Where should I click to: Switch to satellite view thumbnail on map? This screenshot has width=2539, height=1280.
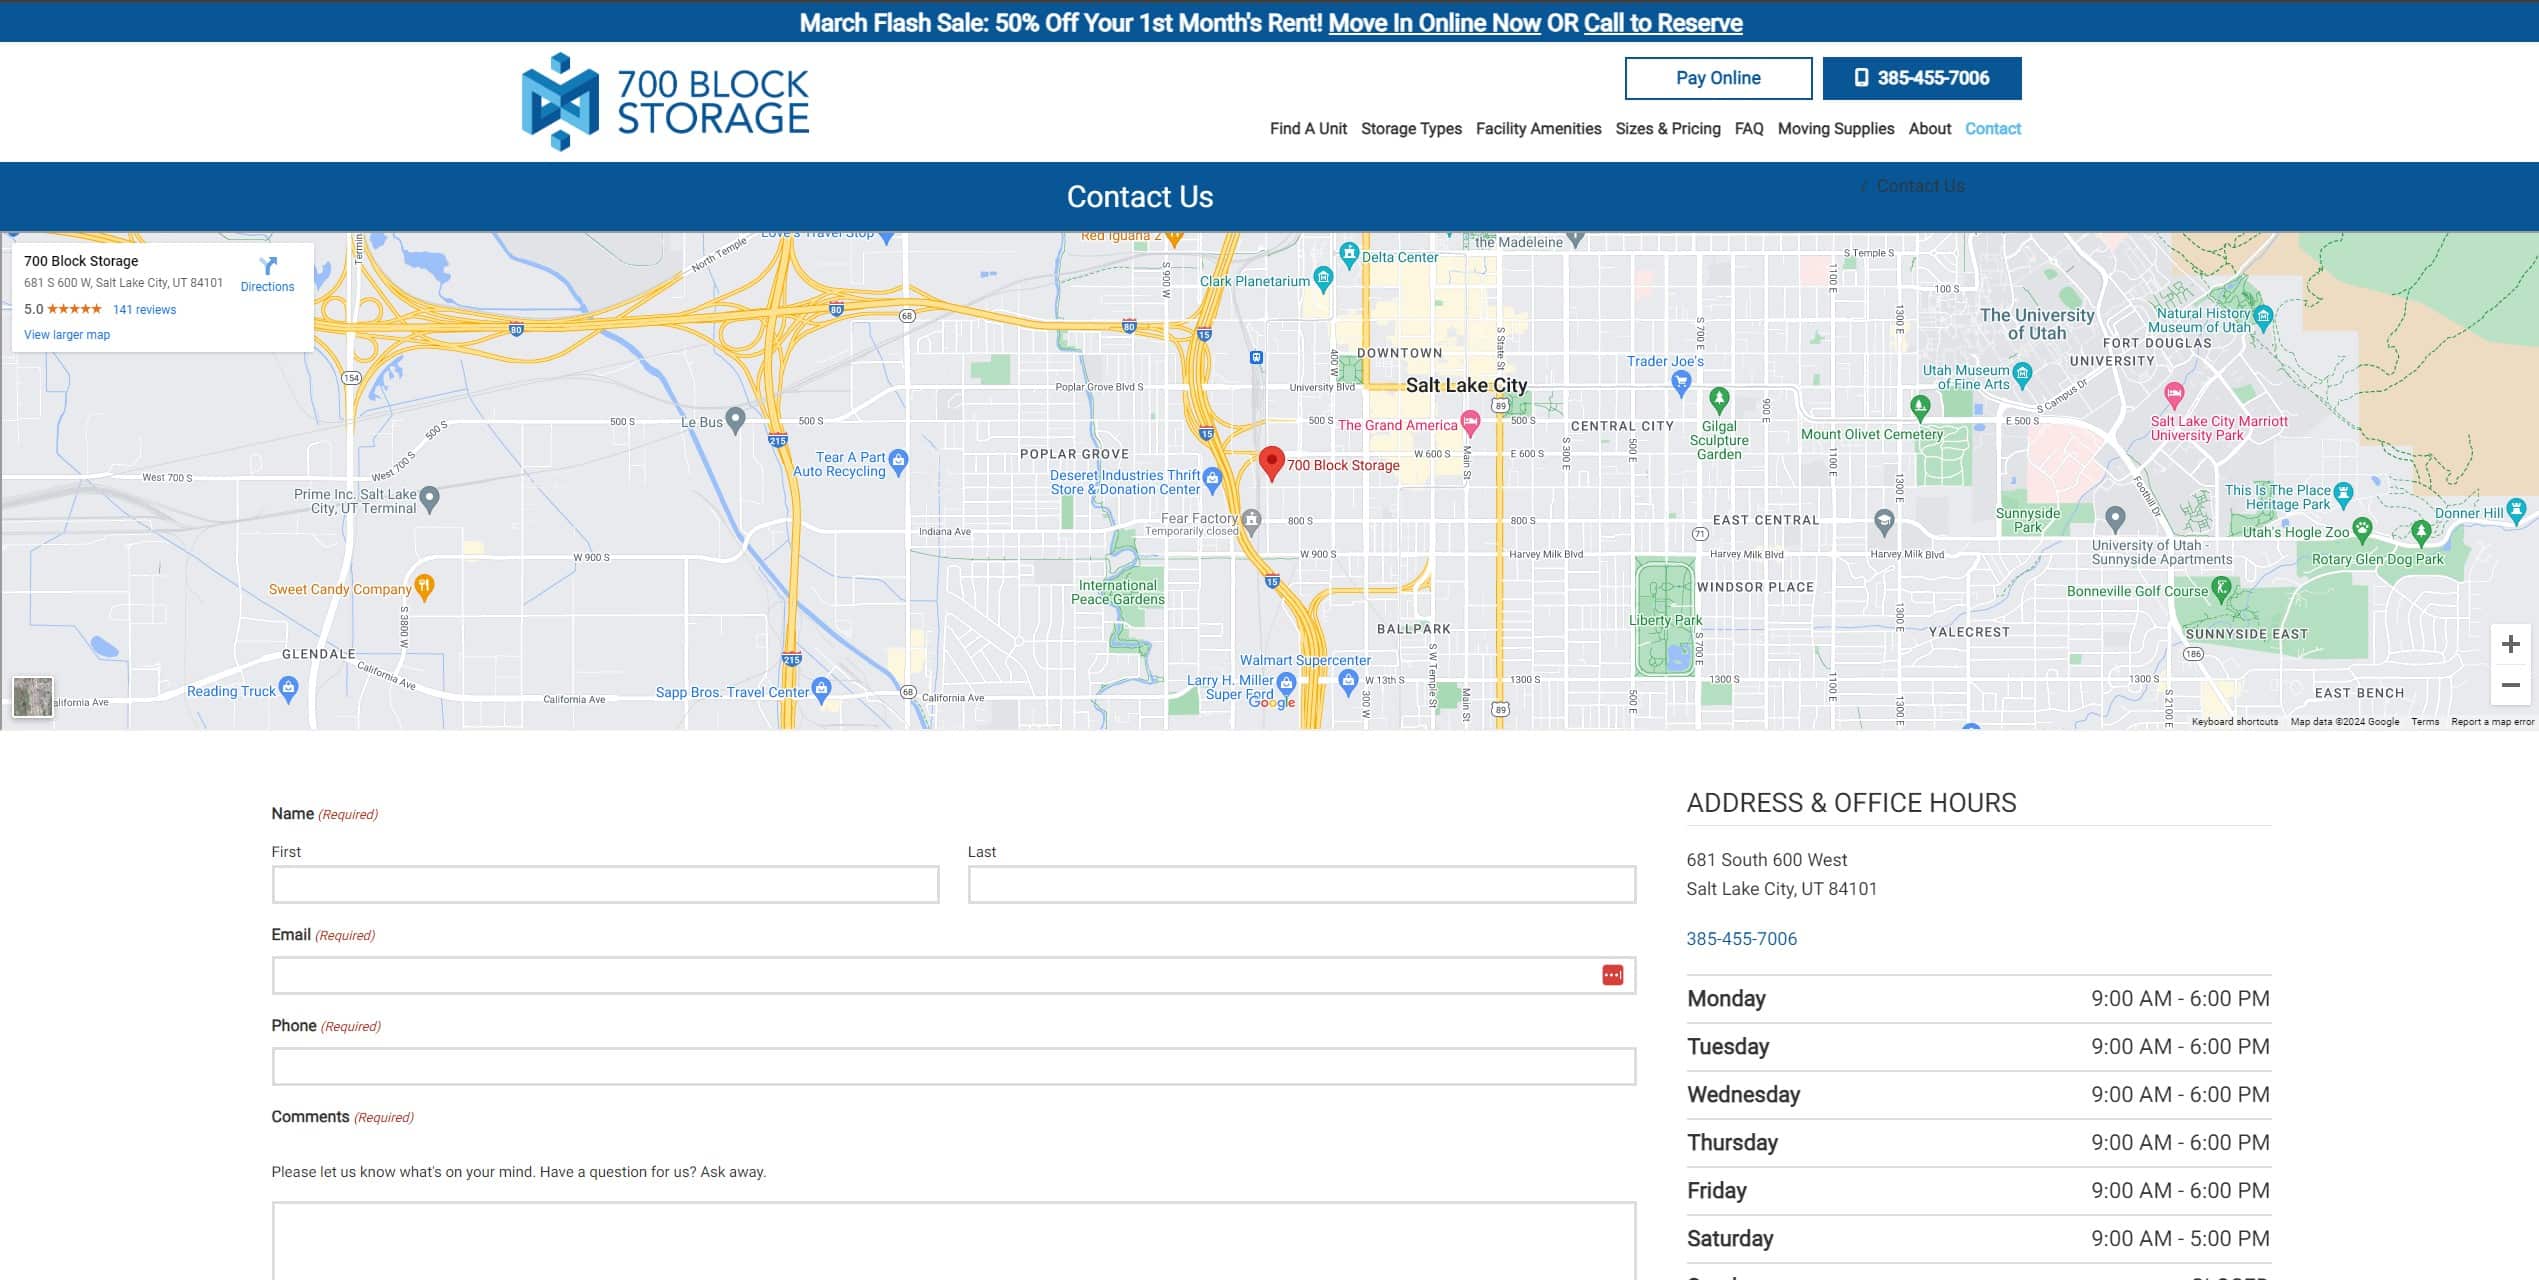[33, 697]
